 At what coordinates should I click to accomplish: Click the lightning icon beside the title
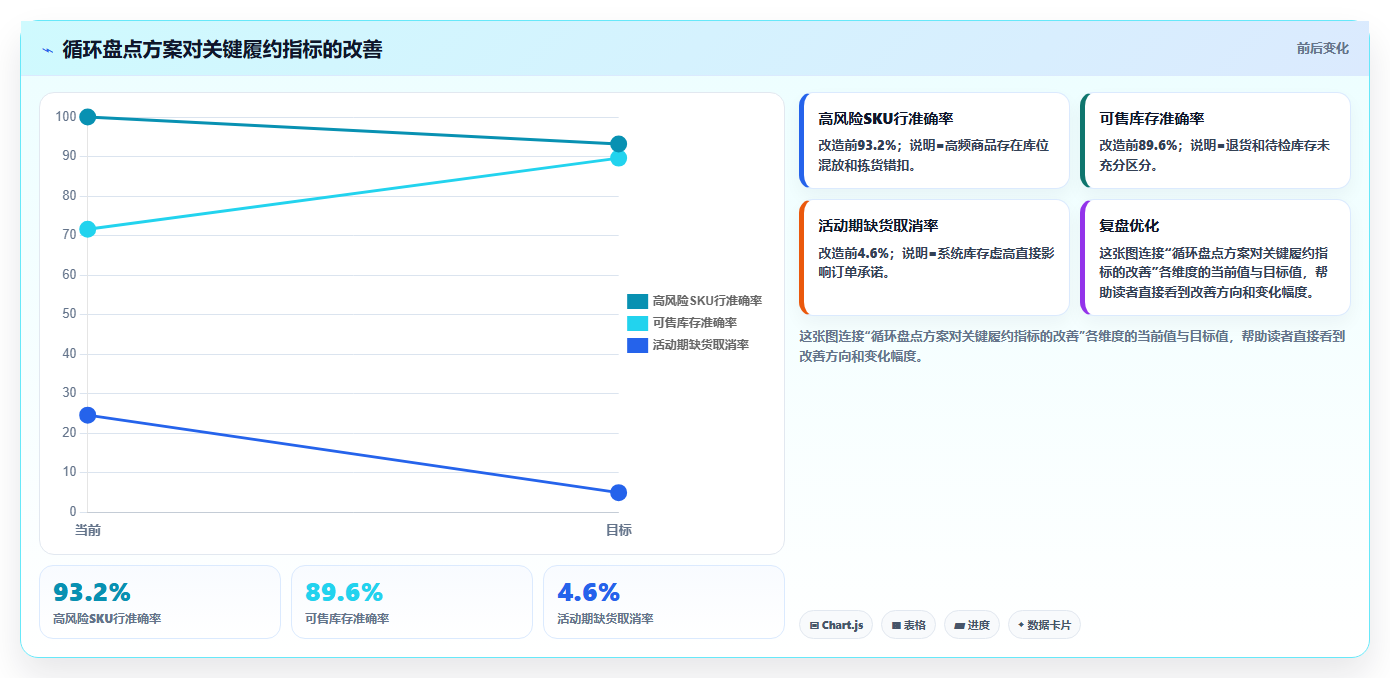point(48,50)
